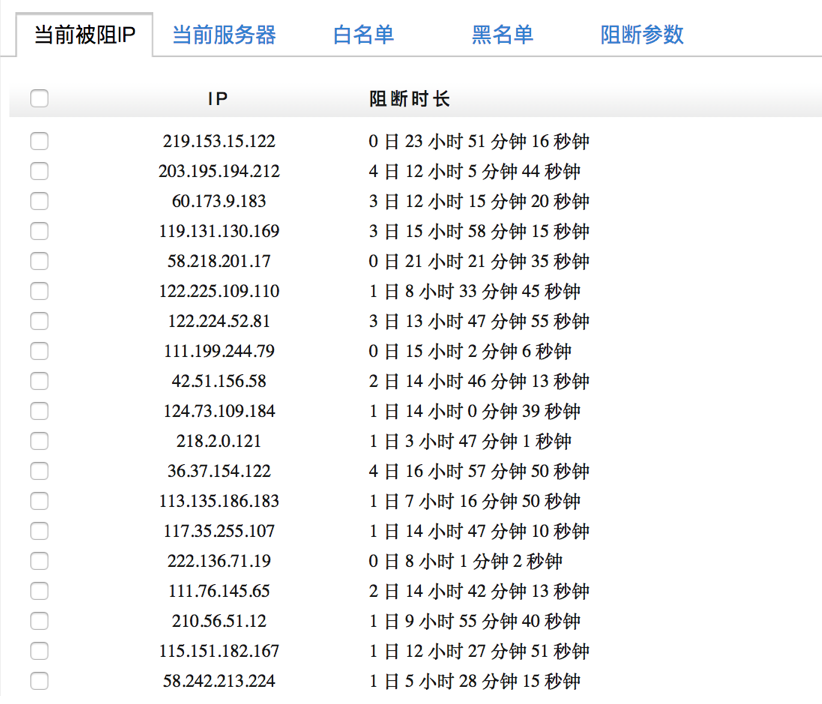Toggle the select-all checkbox in header
The image size is (822, 704).
[39, 99]
